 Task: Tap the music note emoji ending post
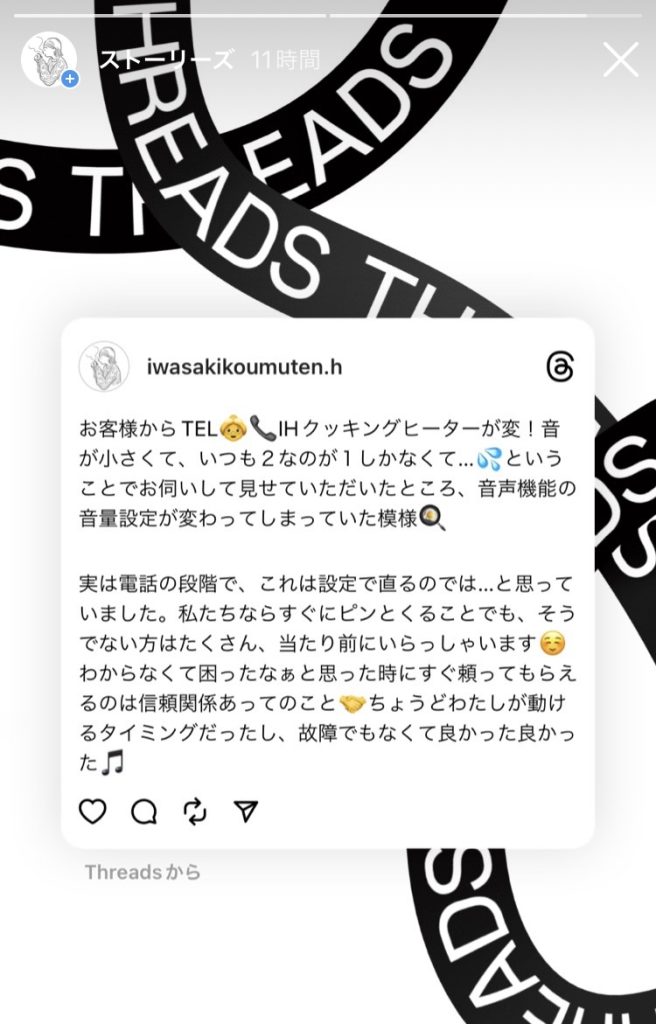[x=112, y=763]
